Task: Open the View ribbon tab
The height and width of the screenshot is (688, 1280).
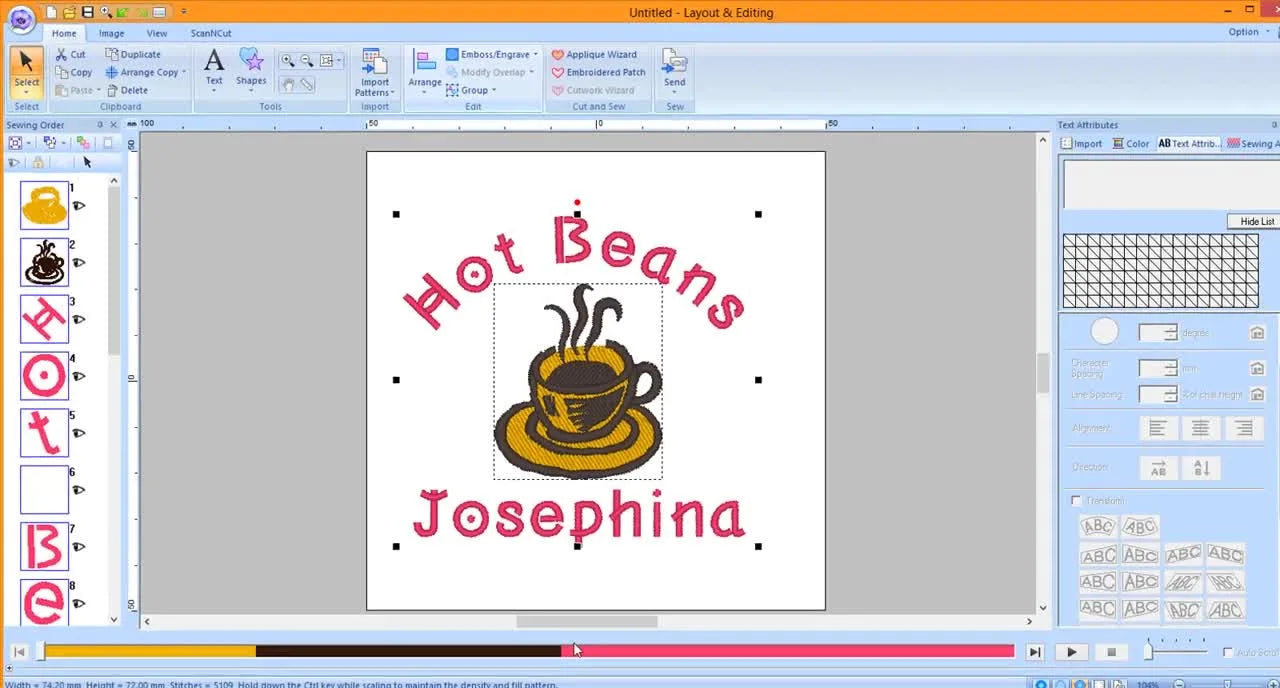Action: tap(157, 33)
